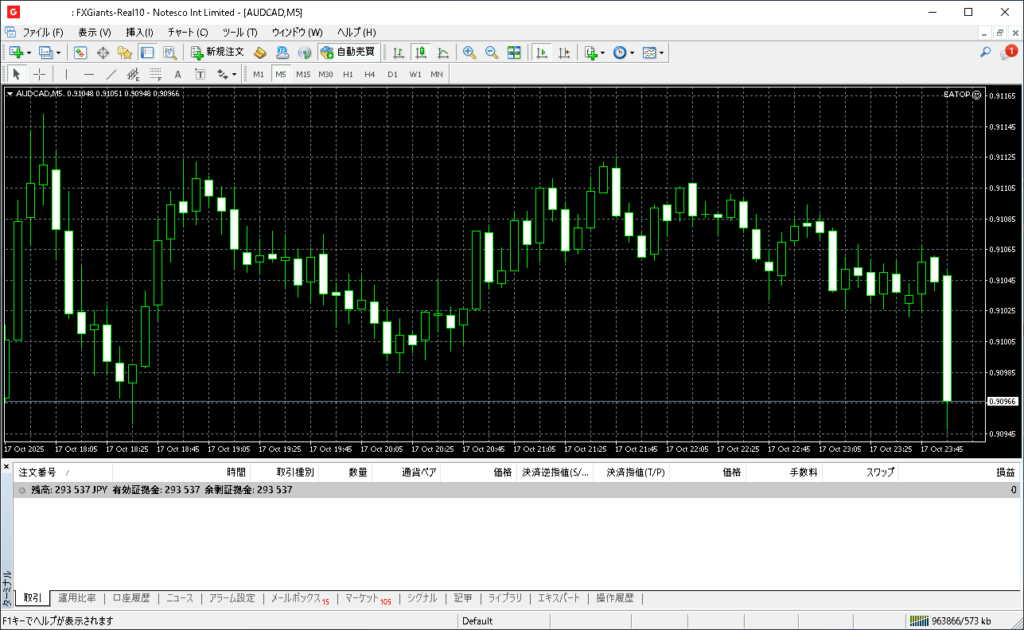
Task: Select the text label tool
Action: [x=178, y=74]
